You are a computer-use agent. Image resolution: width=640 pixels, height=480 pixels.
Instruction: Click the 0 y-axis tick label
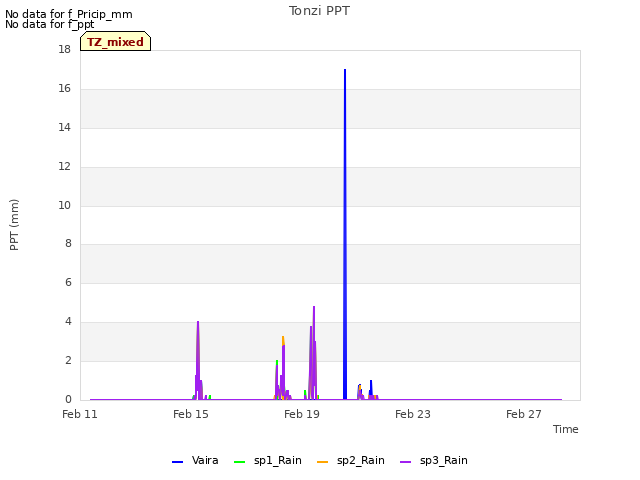click(68, 399)
